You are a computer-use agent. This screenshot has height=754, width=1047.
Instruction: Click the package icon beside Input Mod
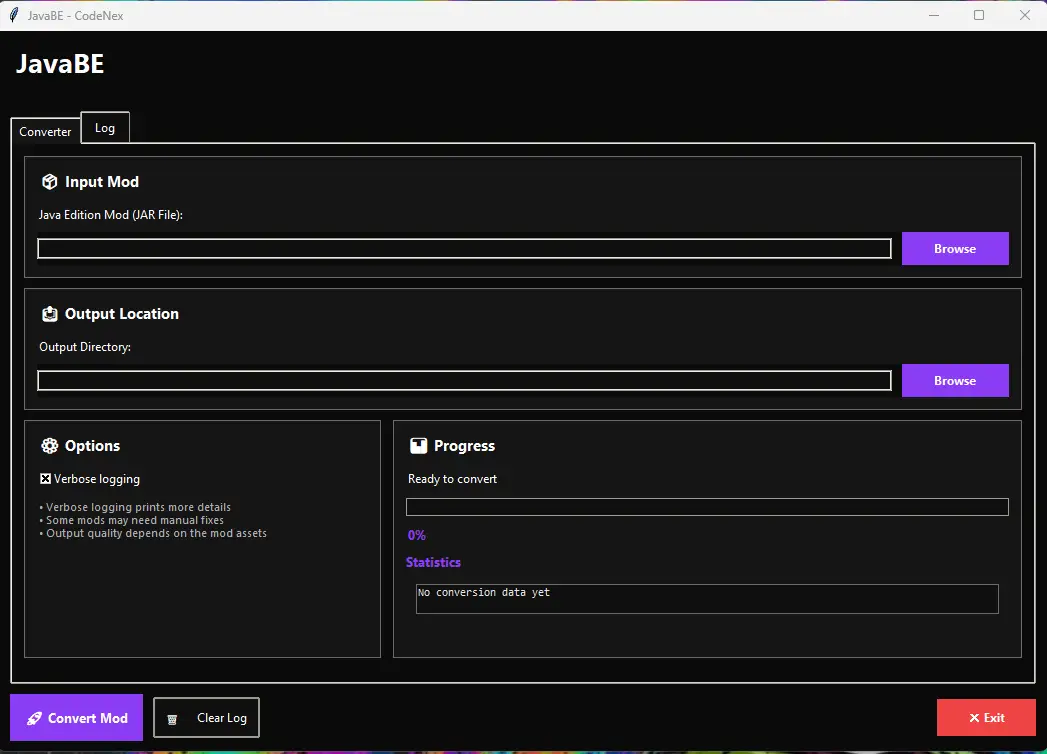[49, 182]
